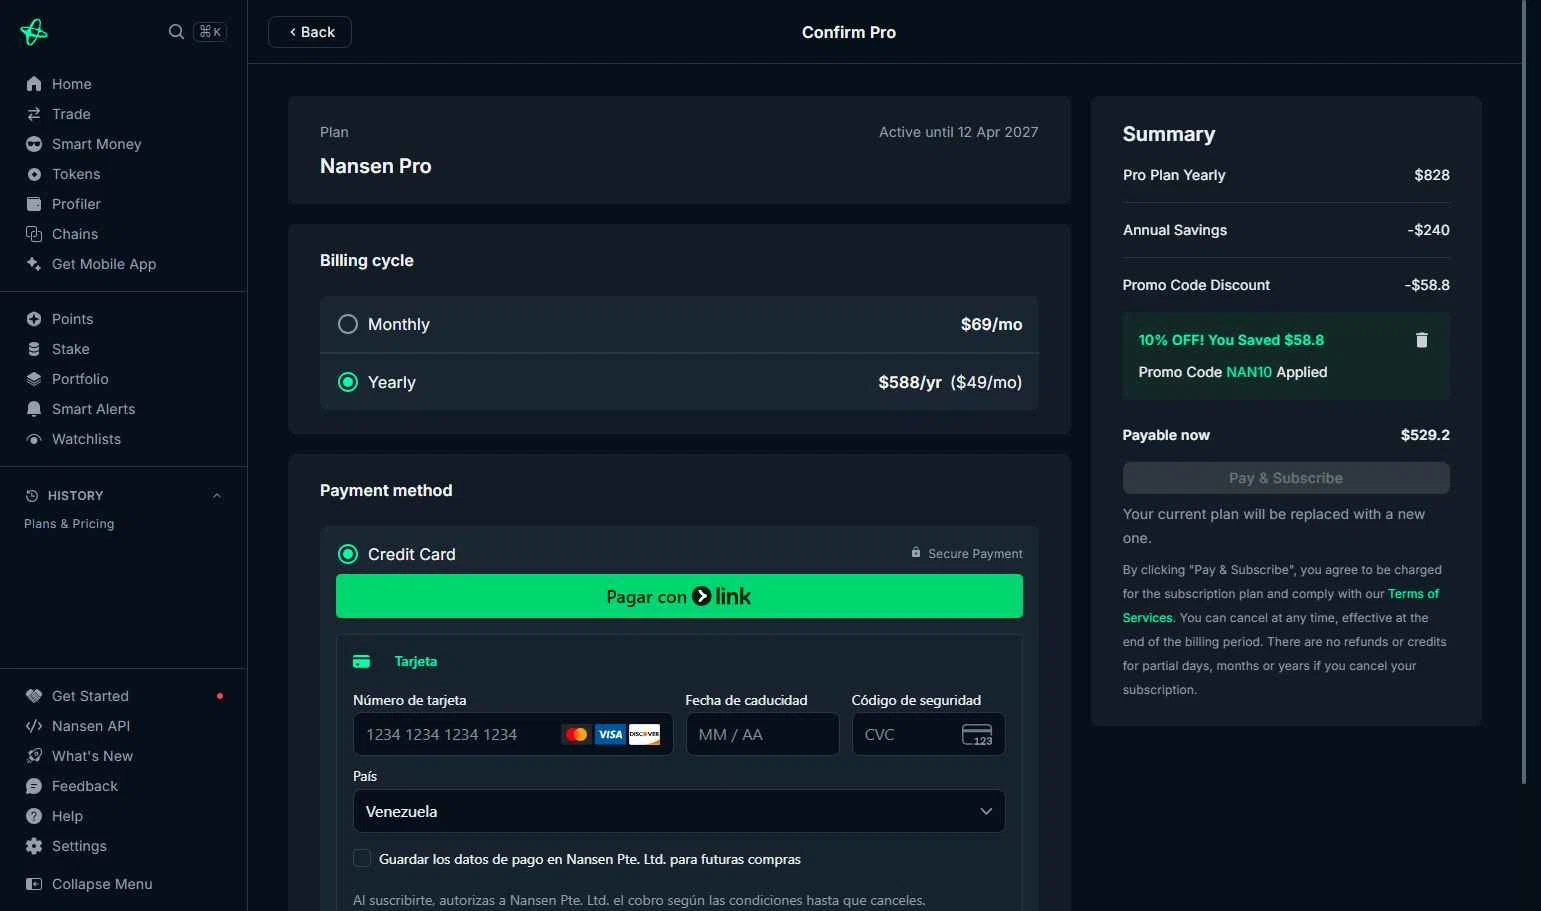Click the Payable now $529.2 amount

(1425, 435)
